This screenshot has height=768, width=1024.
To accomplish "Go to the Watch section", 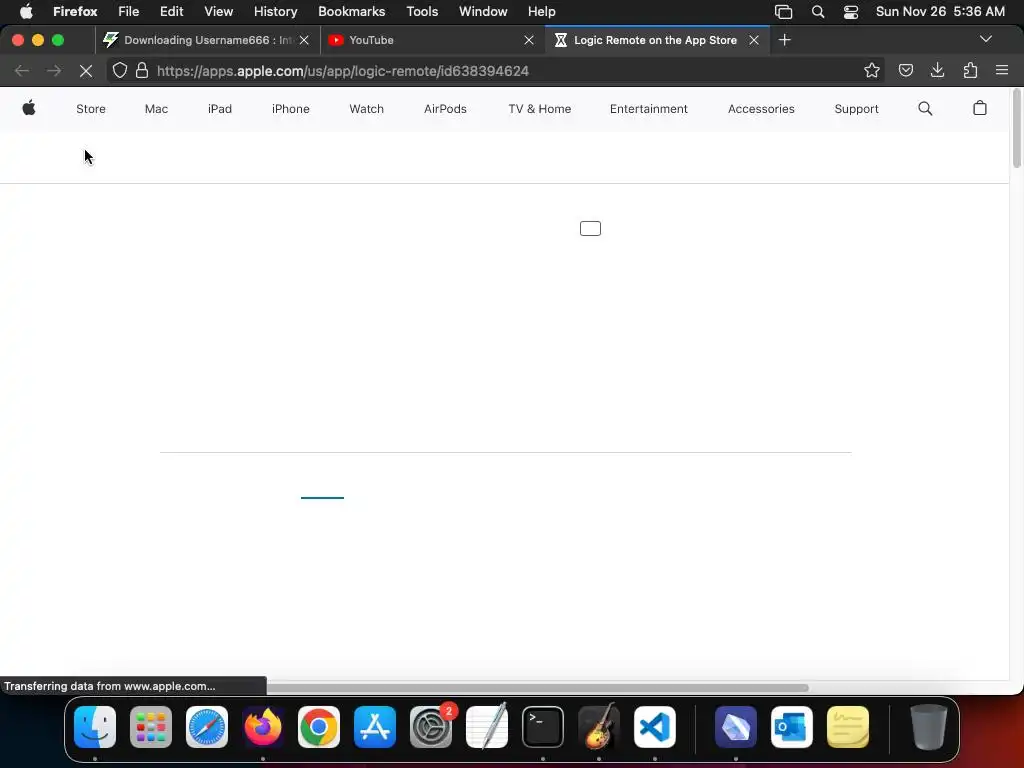I will pyautogui.click(x=366, y=109).
